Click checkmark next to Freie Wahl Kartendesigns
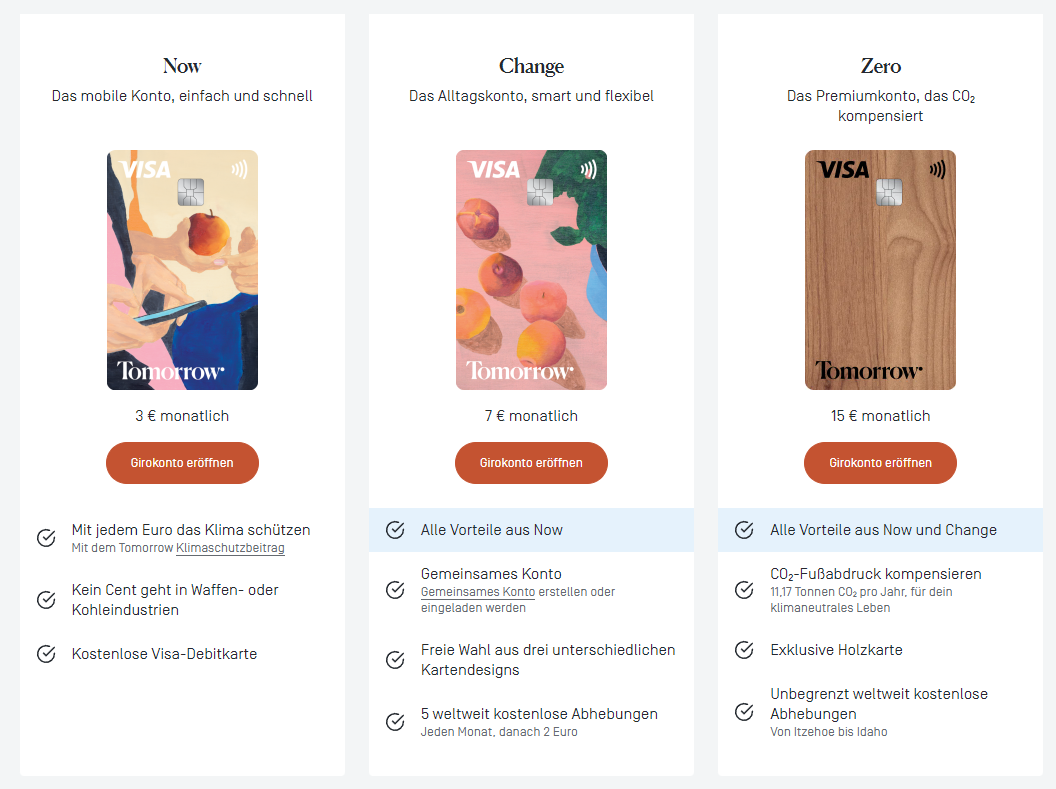 [395, 660]
